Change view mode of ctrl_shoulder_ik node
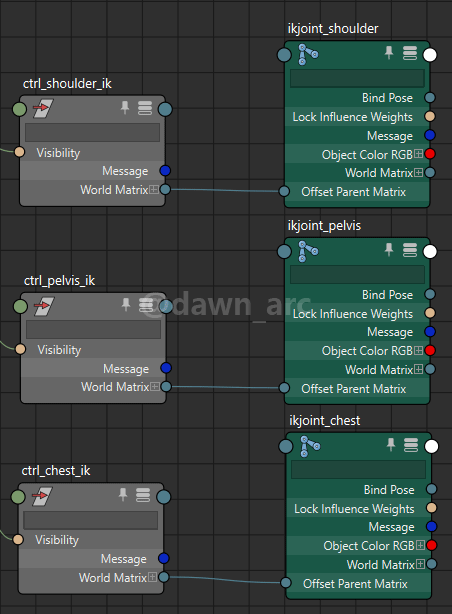Viewport: 452px width, 614px height. click(x=145, y=108)
